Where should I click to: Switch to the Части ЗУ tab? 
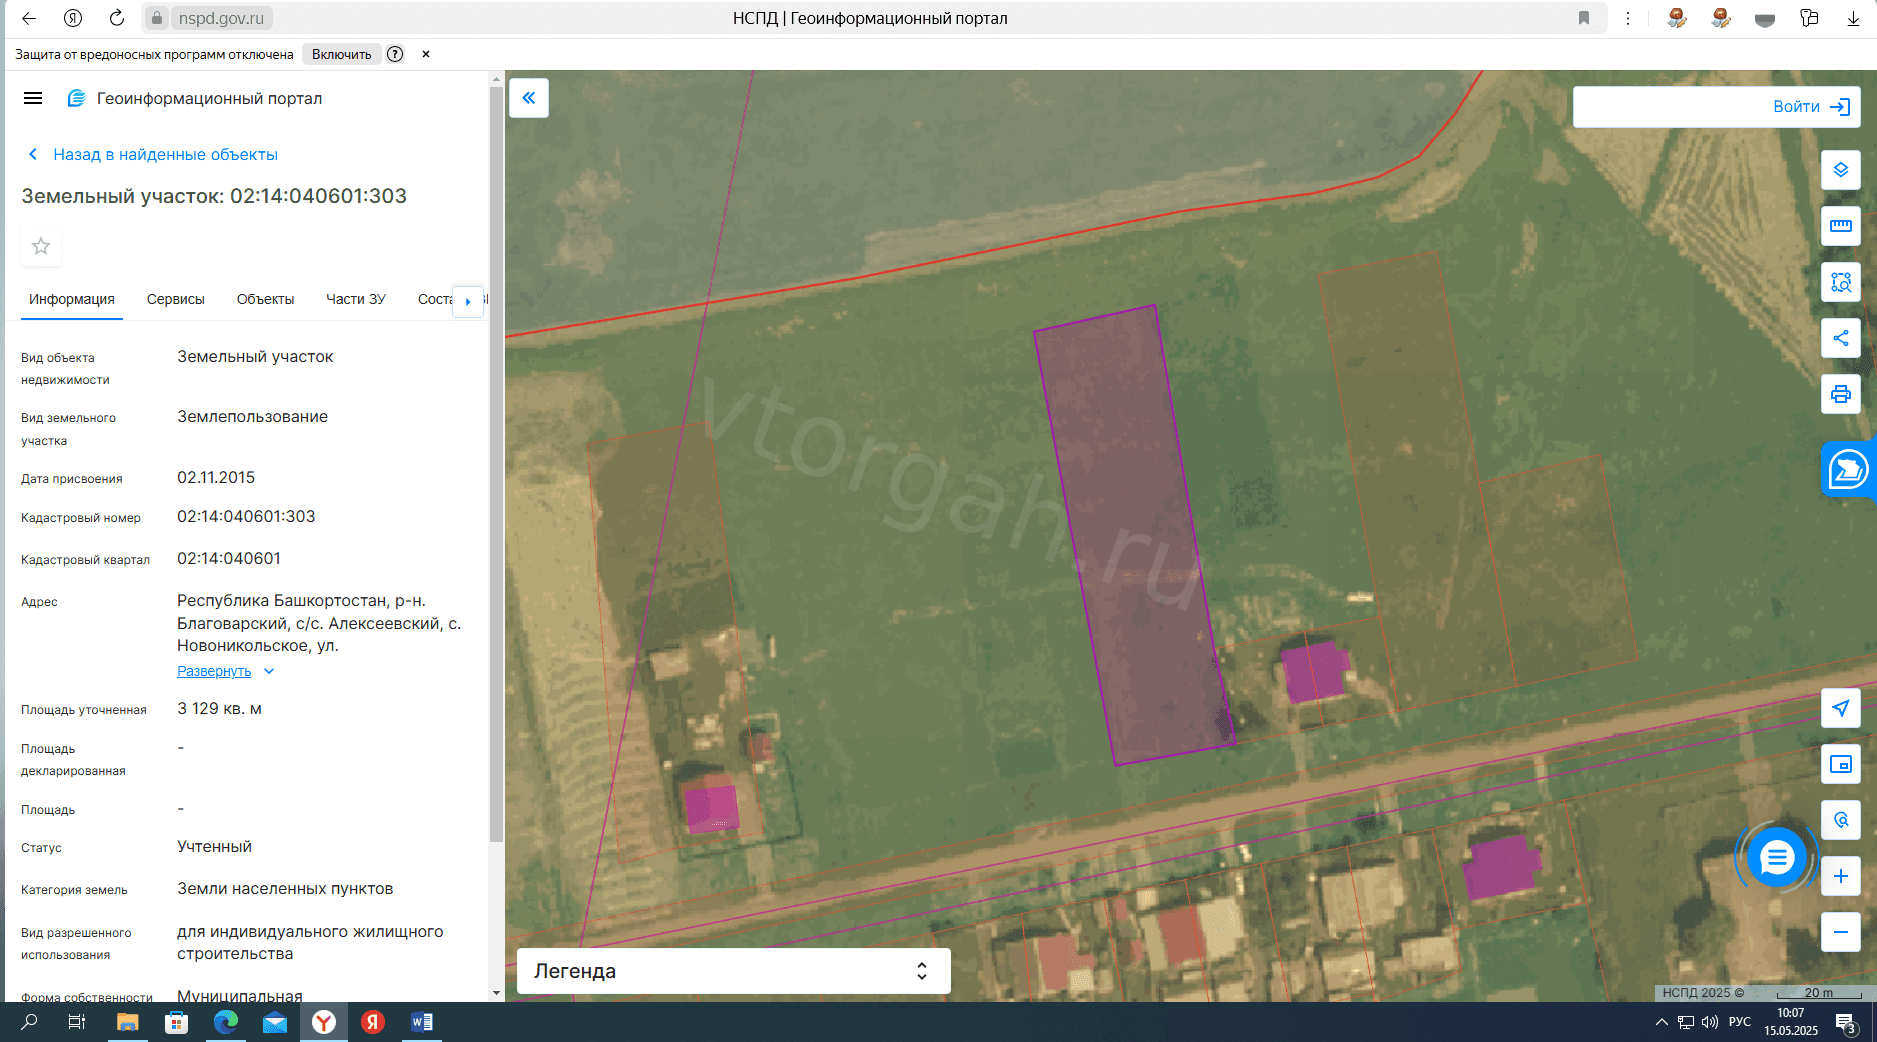[356, 299]
